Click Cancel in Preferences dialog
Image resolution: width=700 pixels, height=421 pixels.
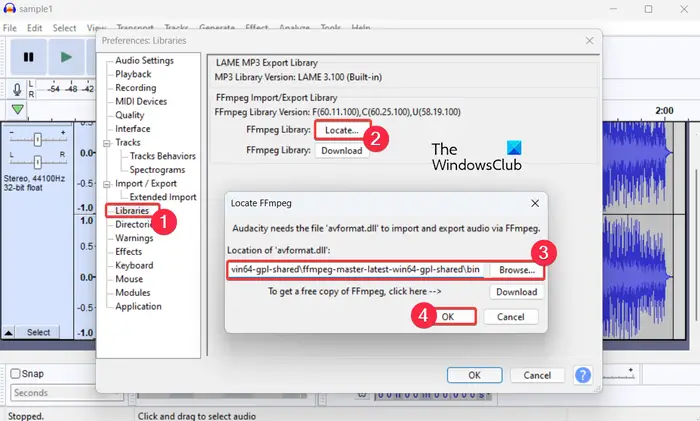click(537, 375)
